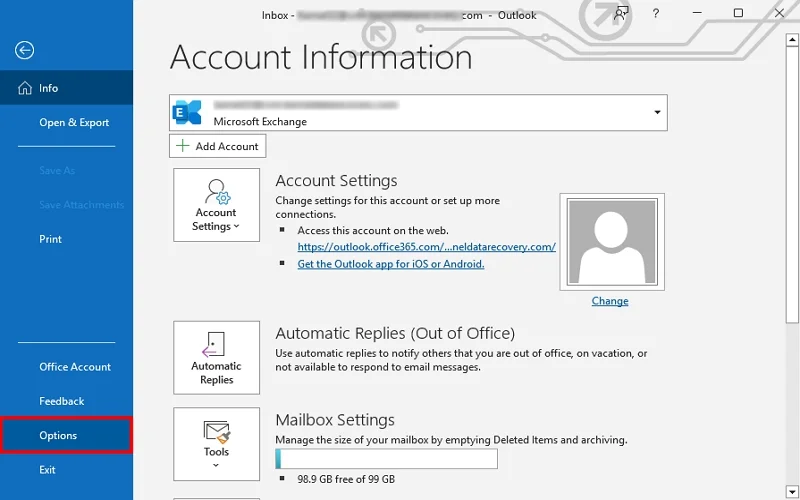Click the help question mark icon
Image resolution: width=800 pixels, height=500 pixels.
tap(656, 14)
